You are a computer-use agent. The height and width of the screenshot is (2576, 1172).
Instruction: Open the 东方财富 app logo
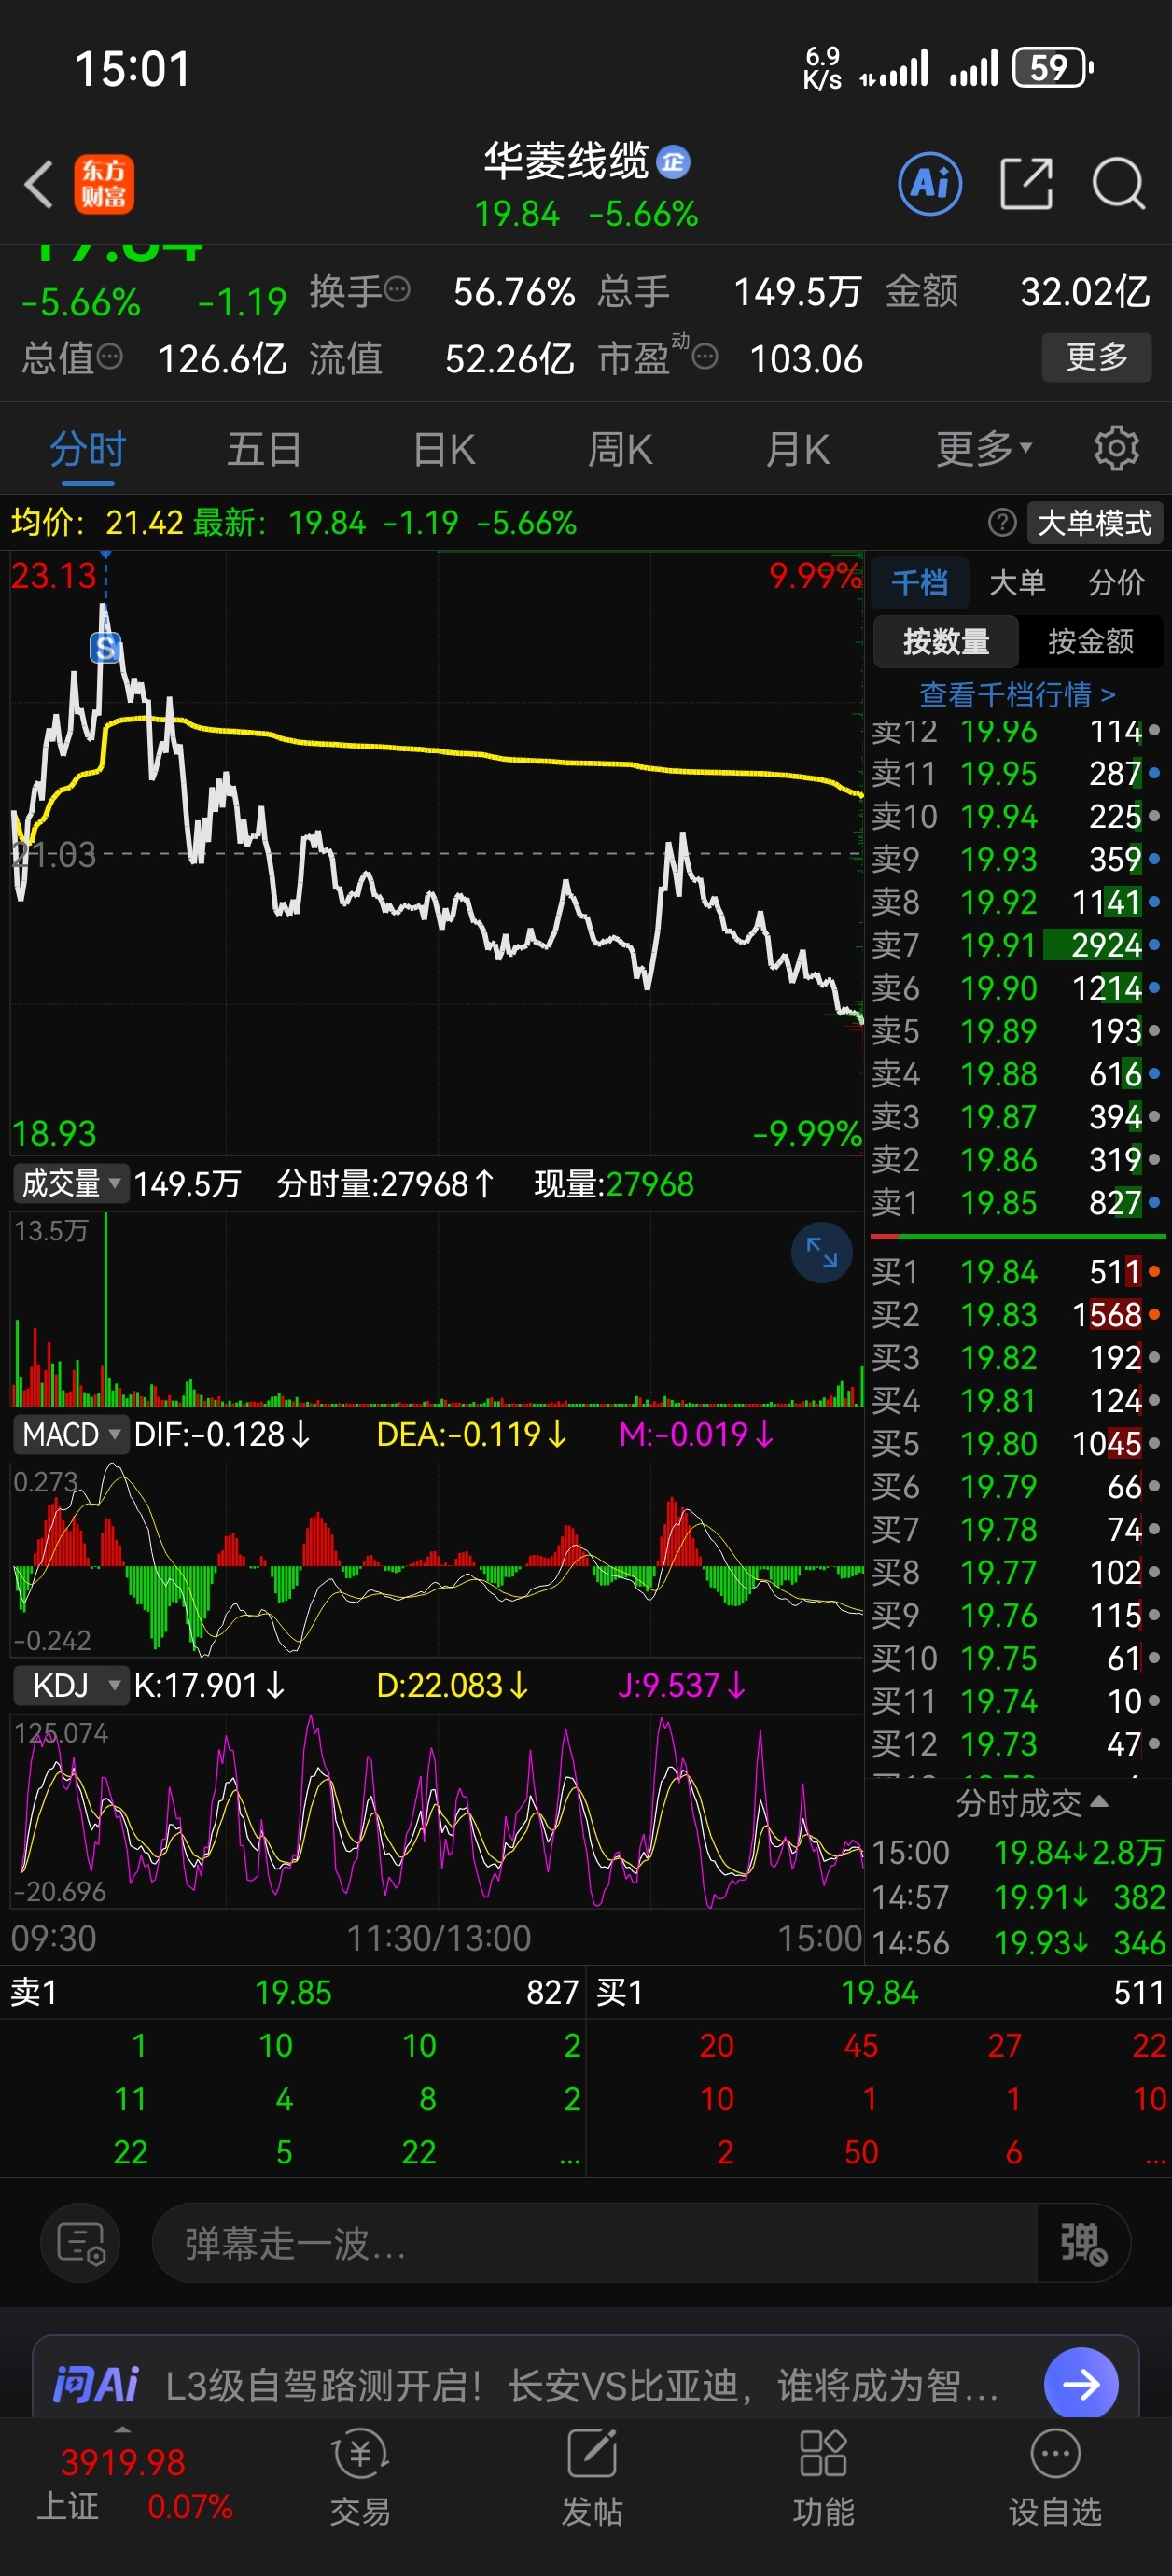[104, 185]
